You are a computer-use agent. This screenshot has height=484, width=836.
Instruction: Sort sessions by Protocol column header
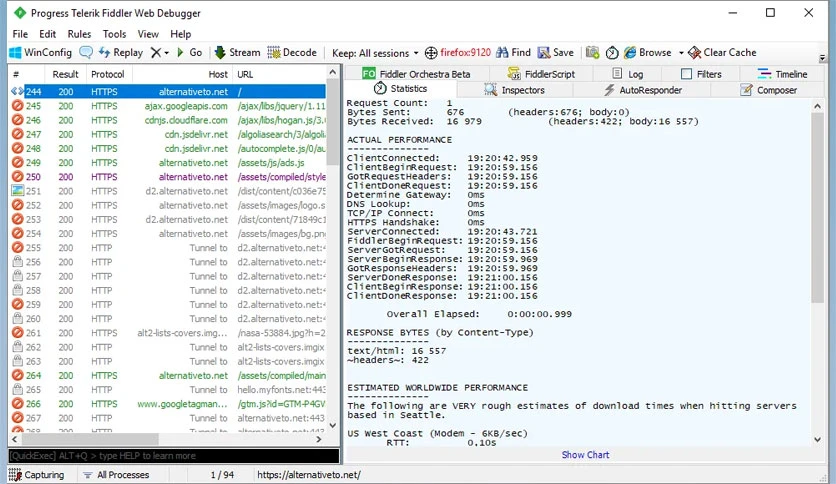[108, 75]
